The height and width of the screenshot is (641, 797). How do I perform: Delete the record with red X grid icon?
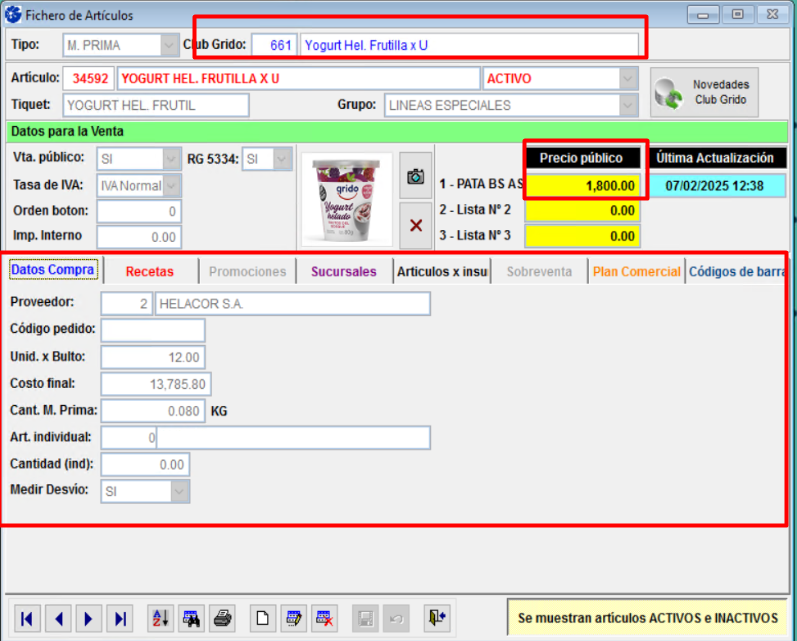point(325,618)
